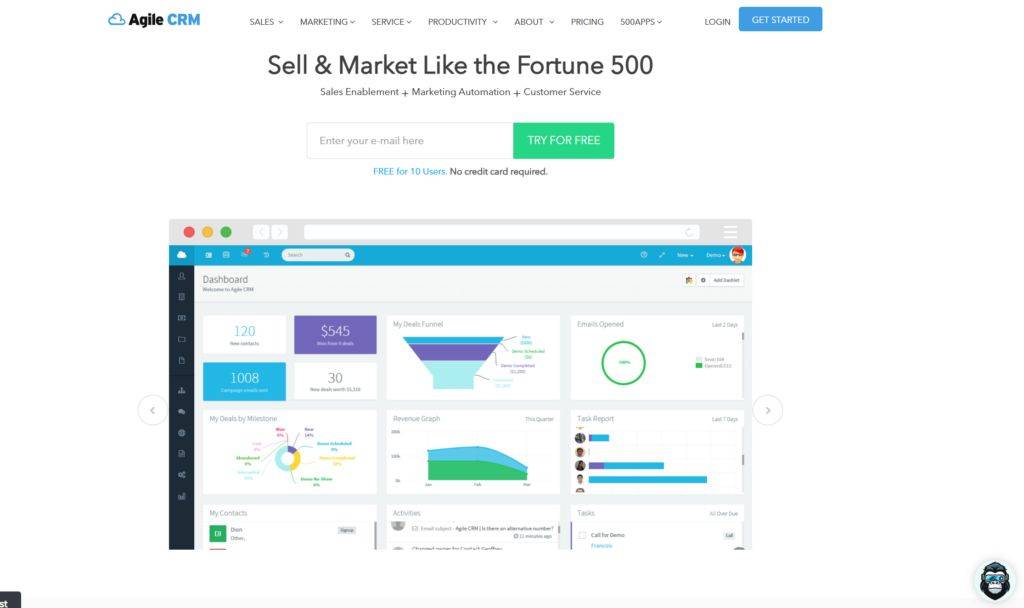Click the Get Started button
This screenshot has width=1024, height=608.
780,20
